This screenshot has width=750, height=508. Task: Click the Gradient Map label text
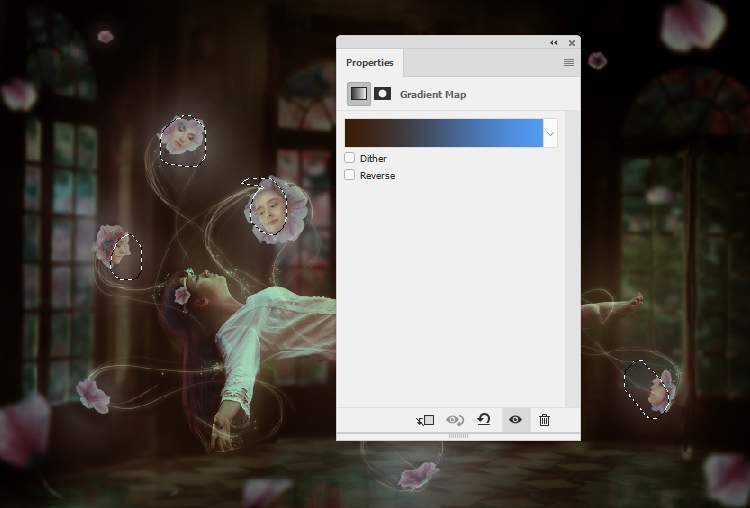pyautogui.click(x=433, y=94)
